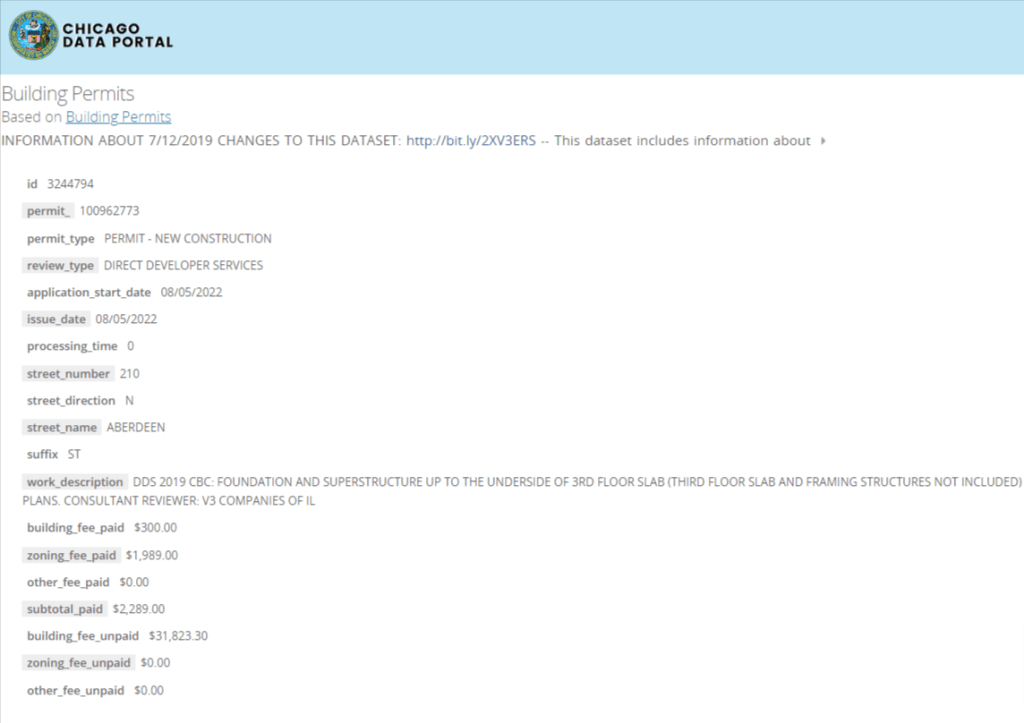Viewport: 1024px width, 723px height.
Task: Click the Chicago city seal logo
Action: [33, 36]
